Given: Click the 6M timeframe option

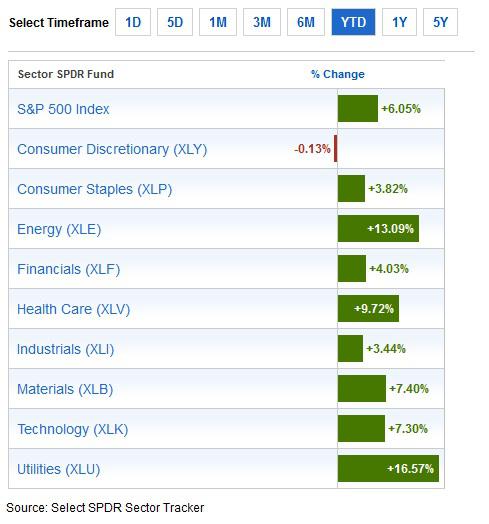Looking at the screenshot, I should (x=306, y=22).
